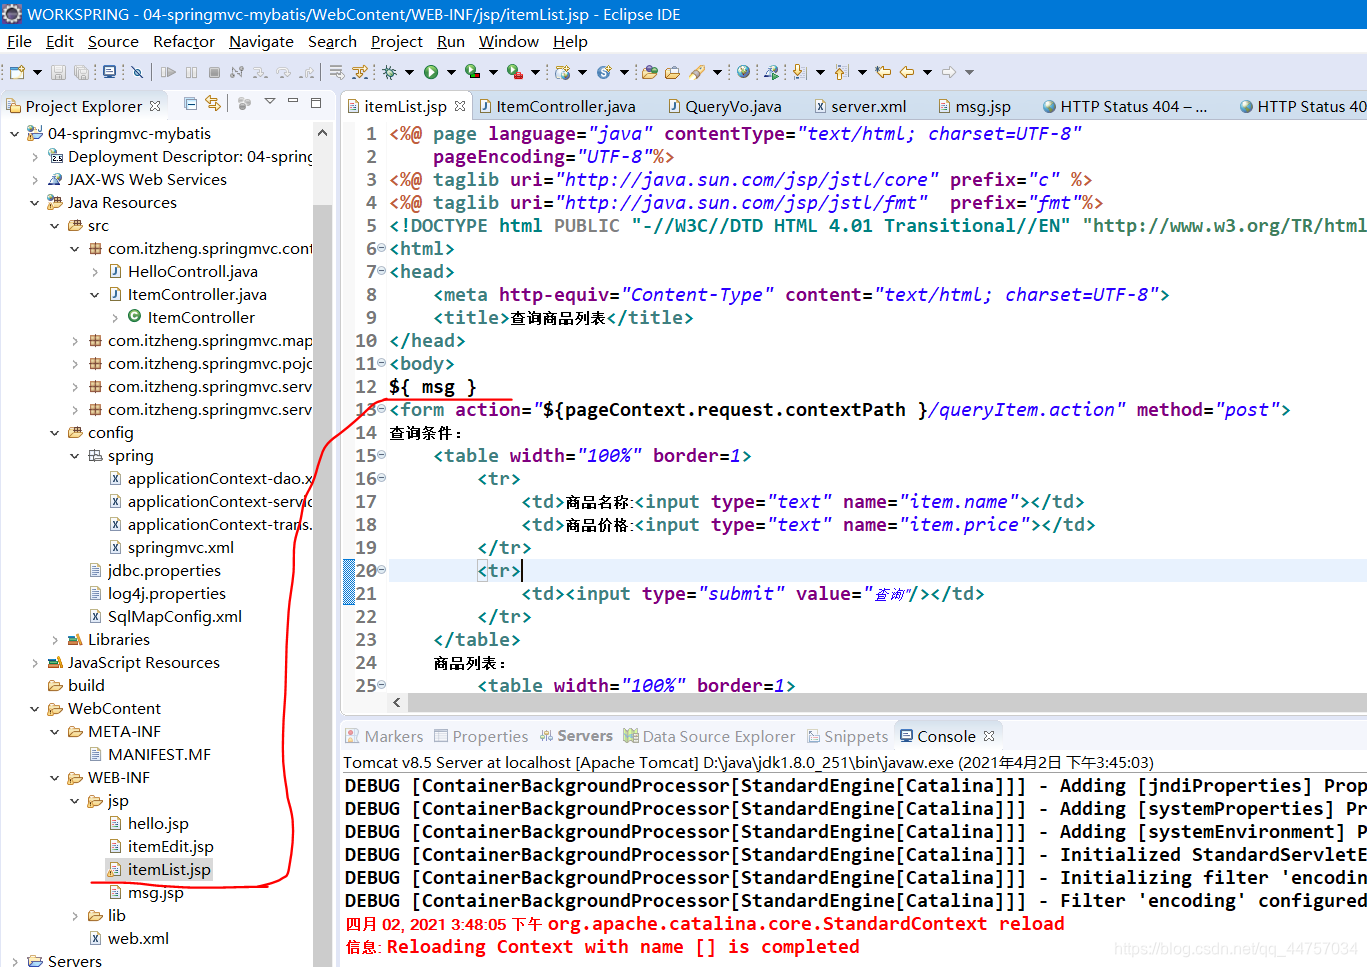The height and width of the screenshot is (967, 1367).
Task: Collapse the html fold marker at line 6
Action: point(382,247)
